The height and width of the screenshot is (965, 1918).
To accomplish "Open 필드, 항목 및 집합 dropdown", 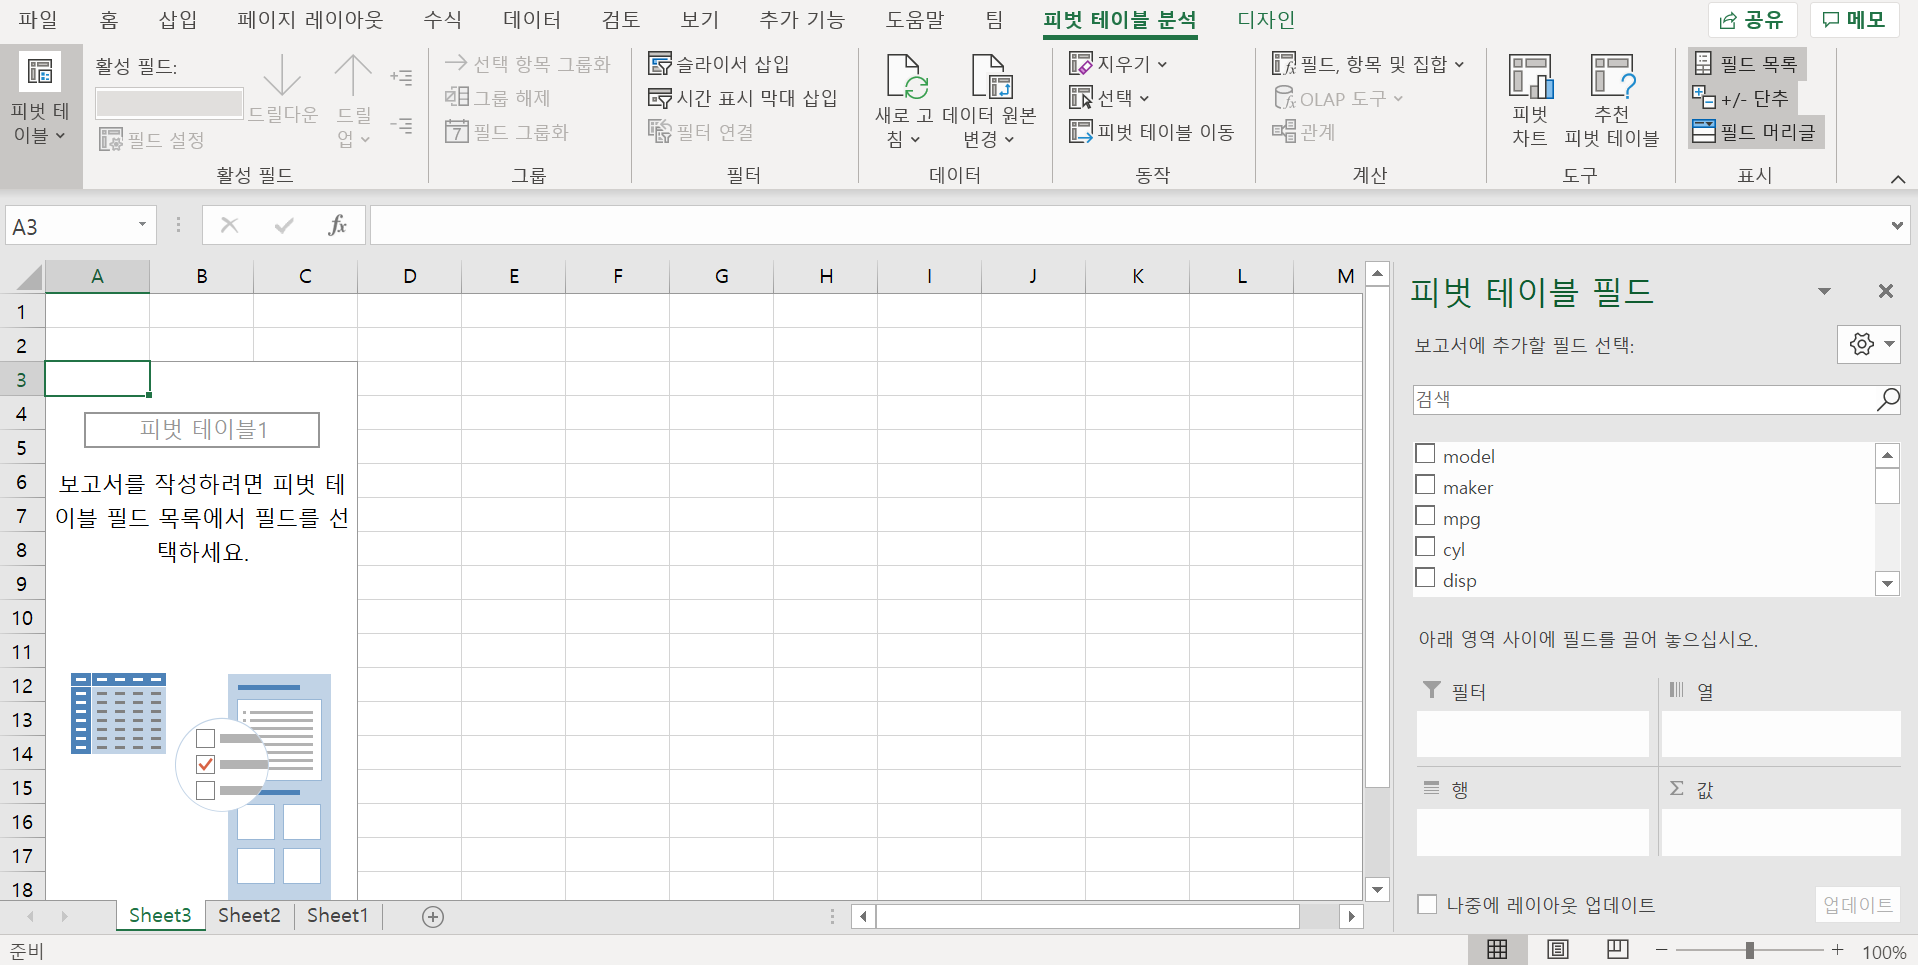I will 1368,64.
